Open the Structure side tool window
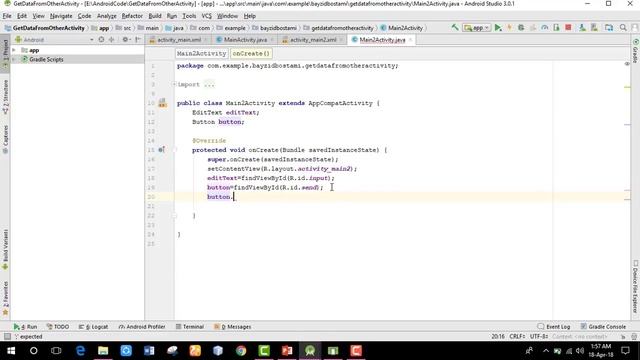The height and width of the screenshot is (360, 640). (5, 97)
